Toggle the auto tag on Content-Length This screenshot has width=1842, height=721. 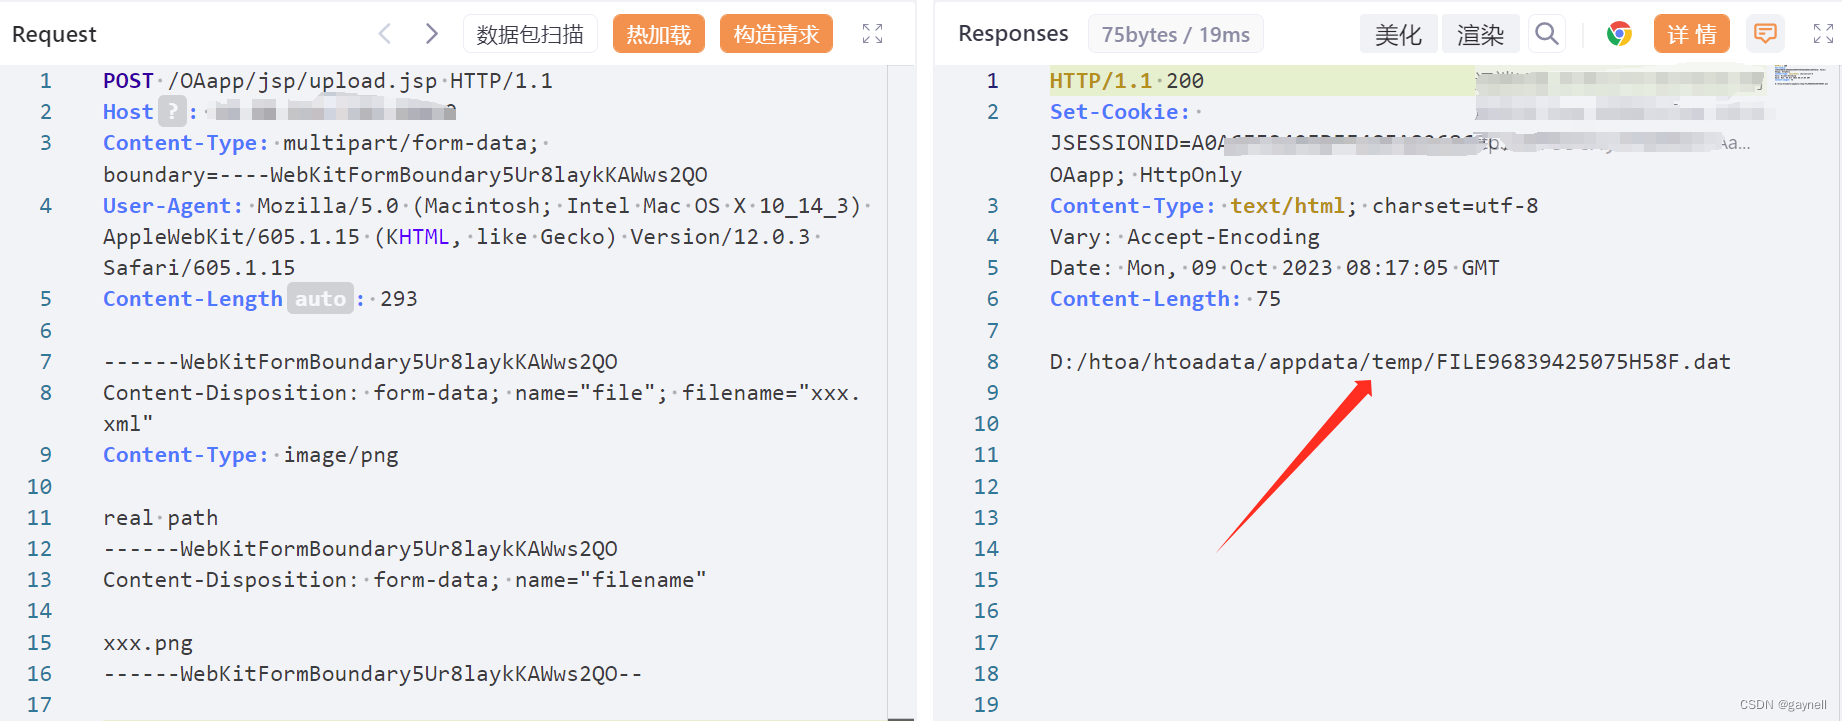coord(320,299)
